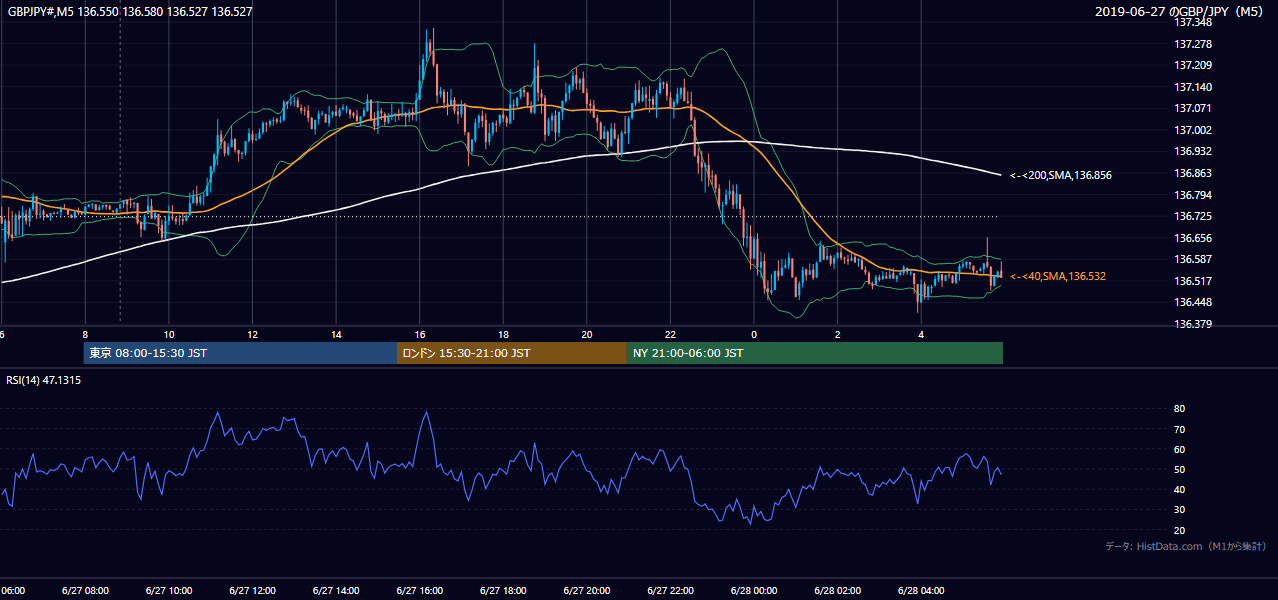Screen dimensions: 1278x600
Task: Click the 137.348 price axis label
Action: click(x=1193, y=22)
